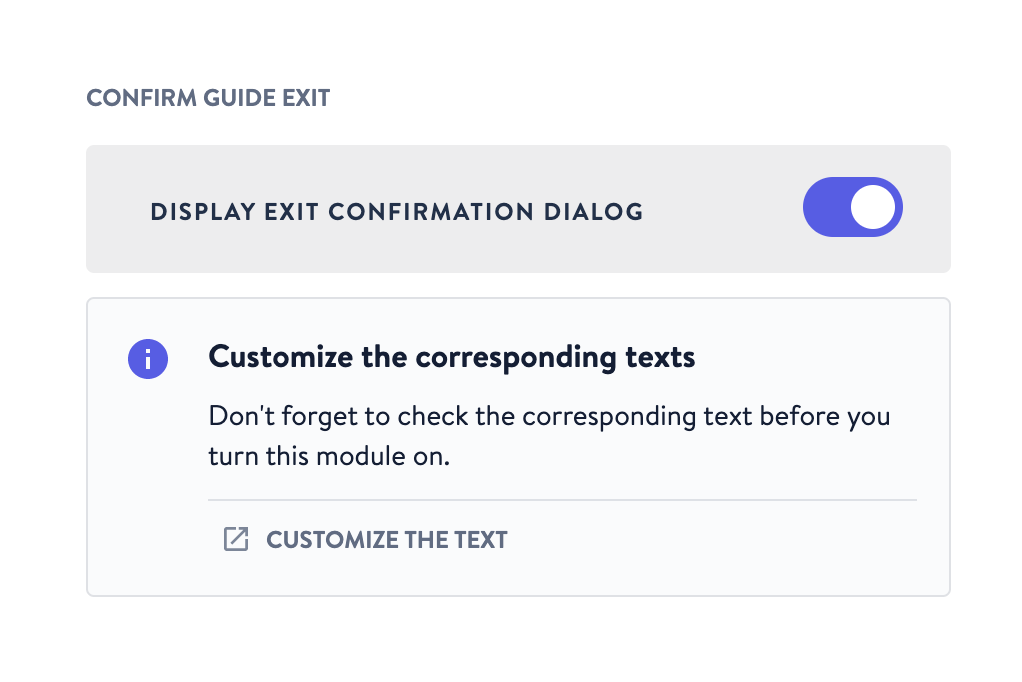1022x682 pixels.
Task: Click the Display Exit Confirmation Dialog label
Action: point(396,212)
